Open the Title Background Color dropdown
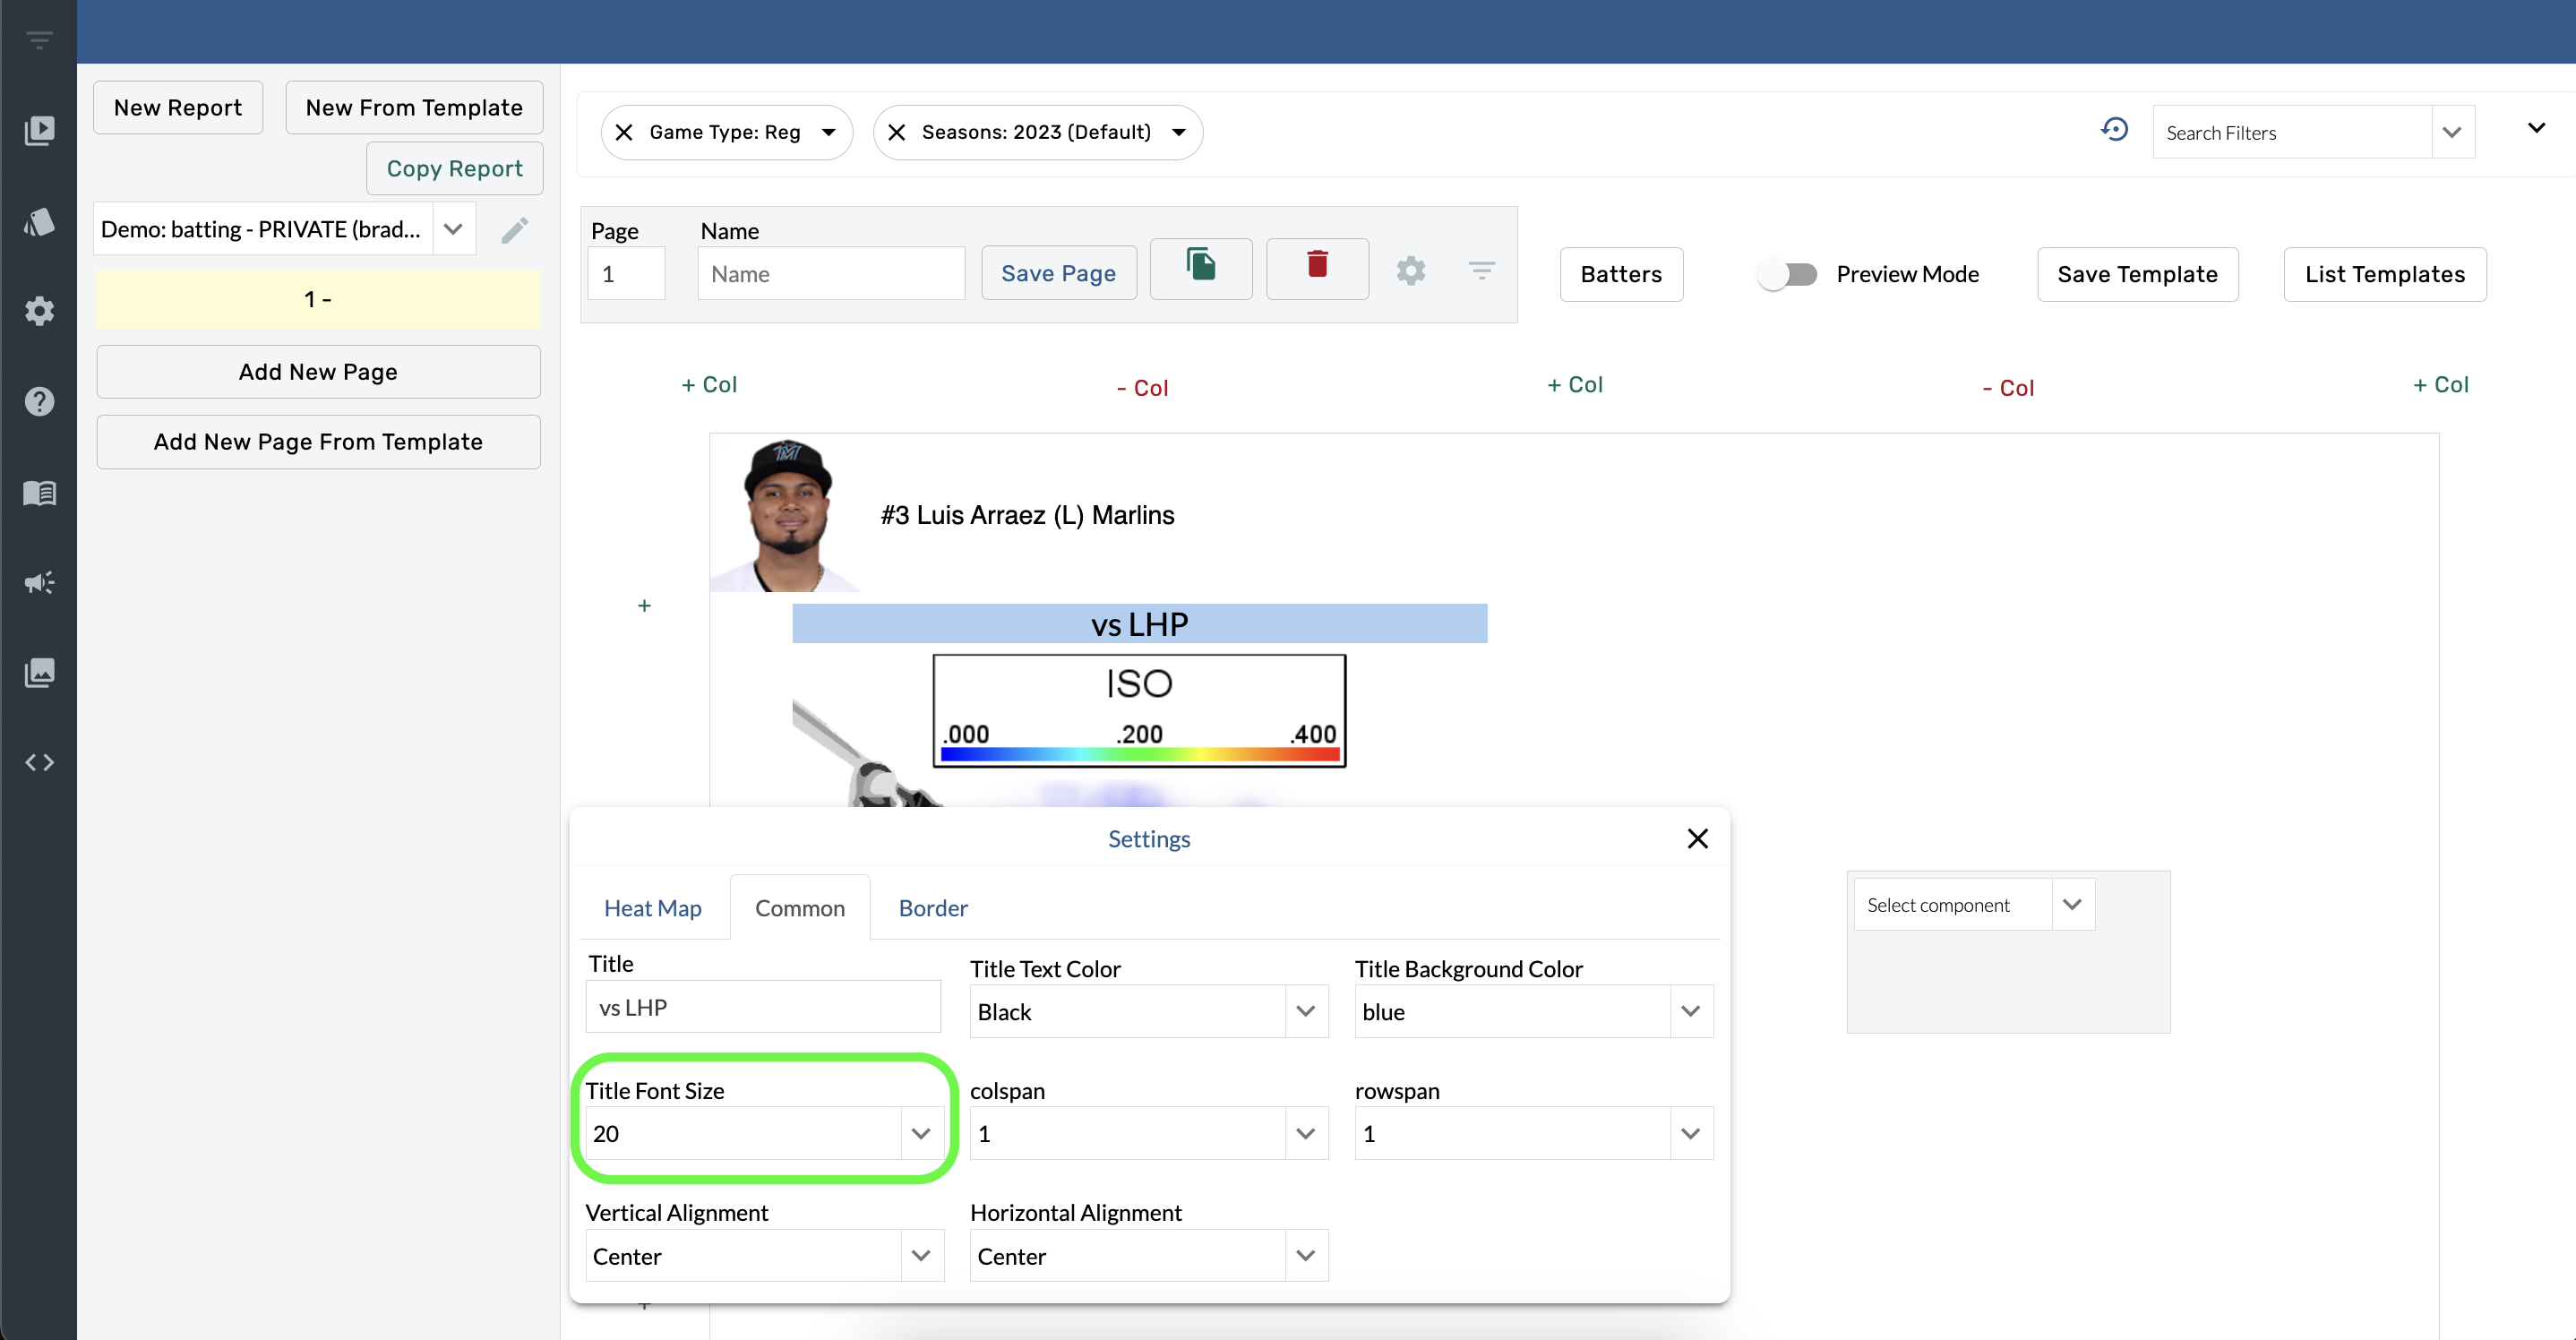The height and width of the screenshot is (1340, 2576). [x=1689, y=1011]
